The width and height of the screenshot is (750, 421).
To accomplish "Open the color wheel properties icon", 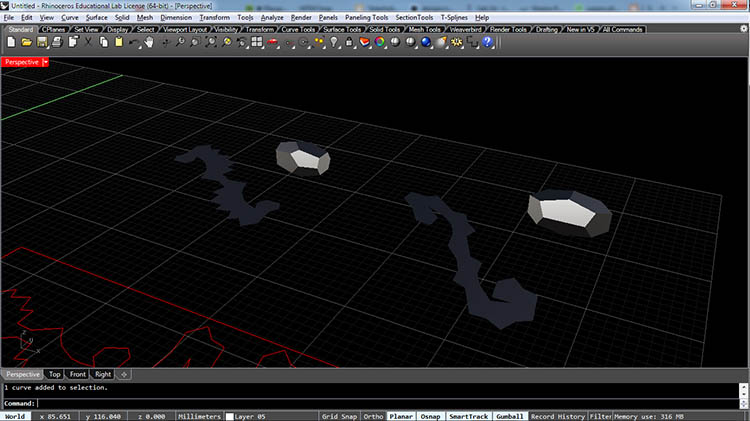I will pos(380,42).
